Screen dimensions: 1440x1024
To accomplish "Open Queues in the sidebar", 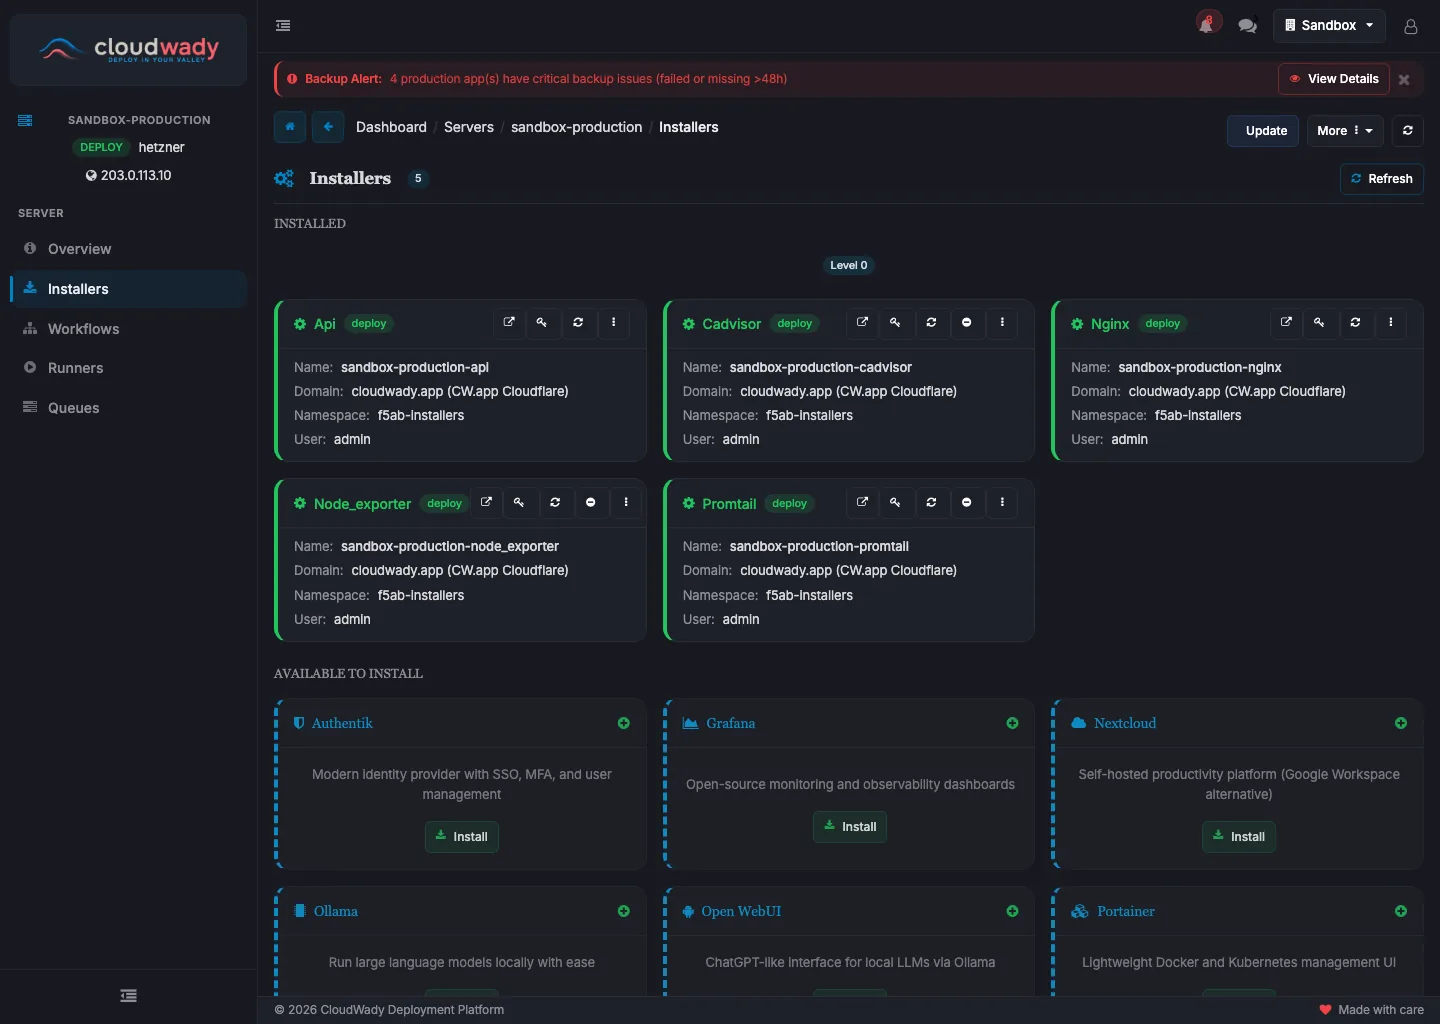I will [x=128, y=408].
